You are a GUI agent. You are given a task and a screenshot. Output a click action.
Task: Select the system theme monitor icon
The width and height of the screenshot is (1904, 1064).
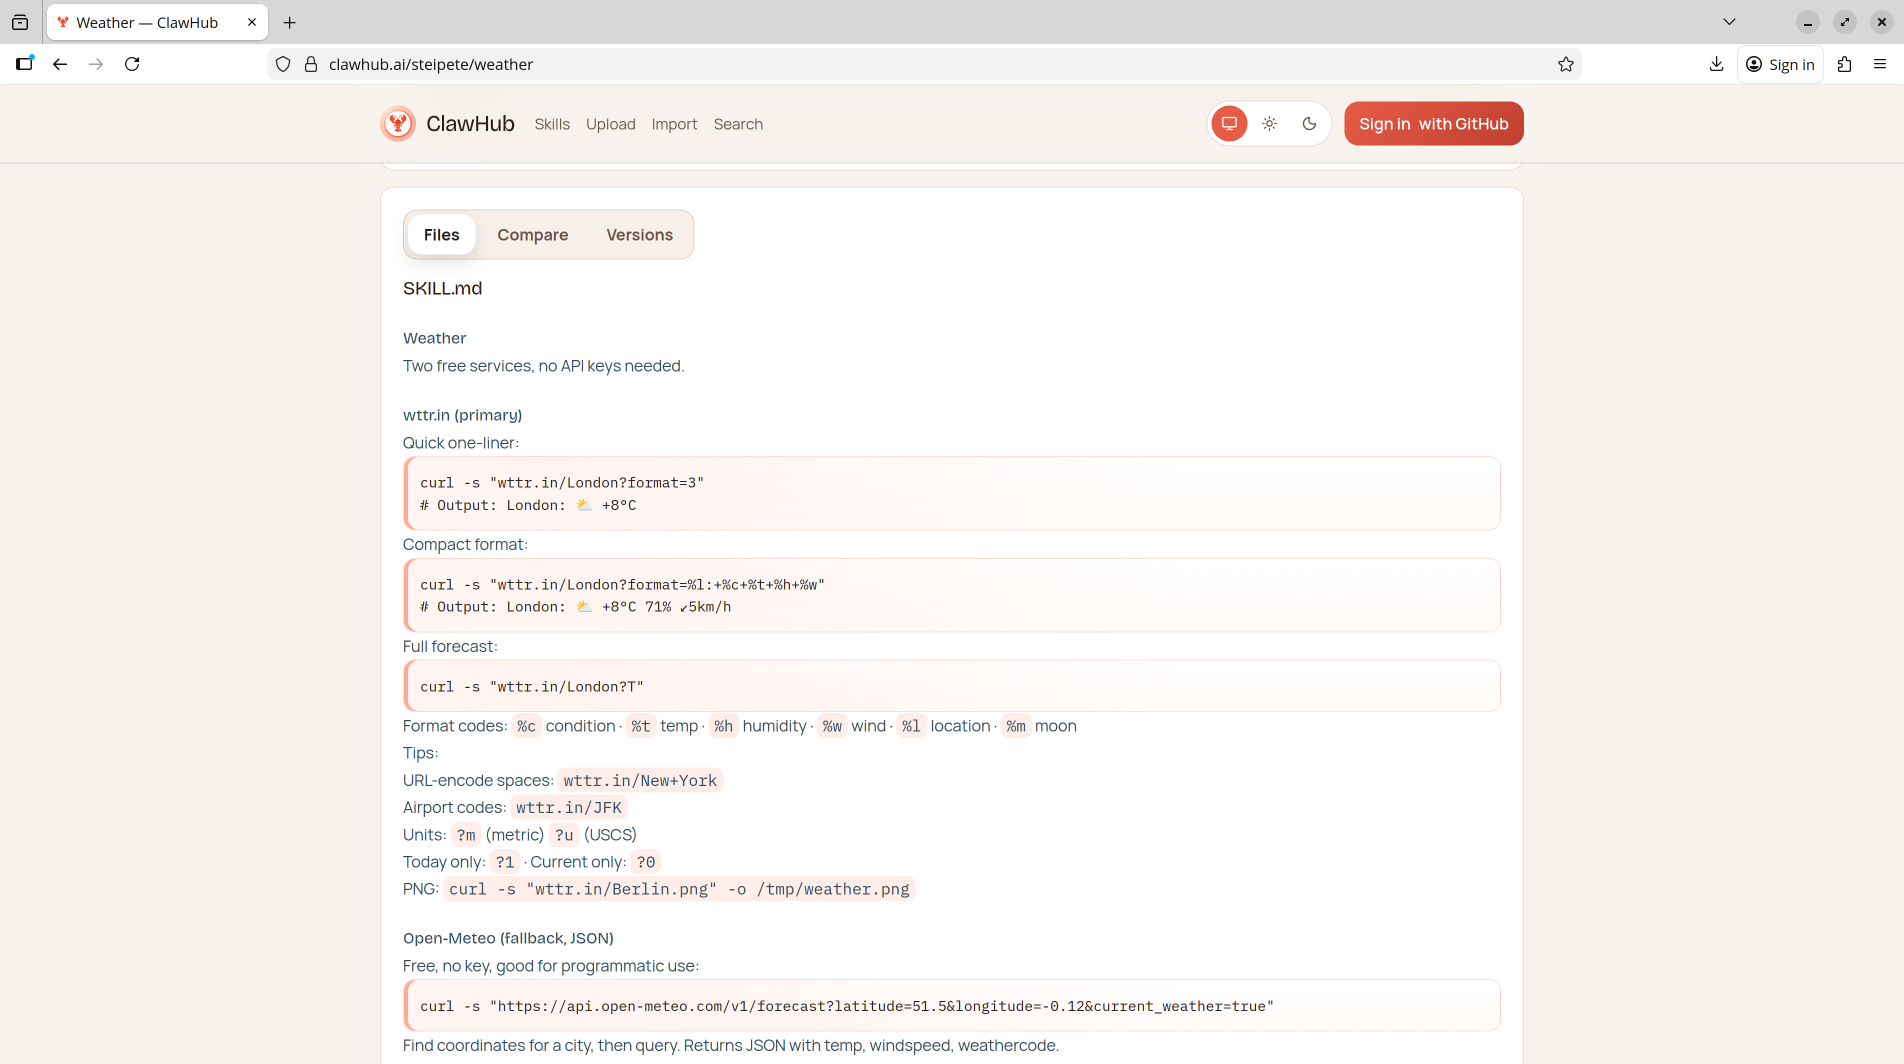tap(1229, 124)
